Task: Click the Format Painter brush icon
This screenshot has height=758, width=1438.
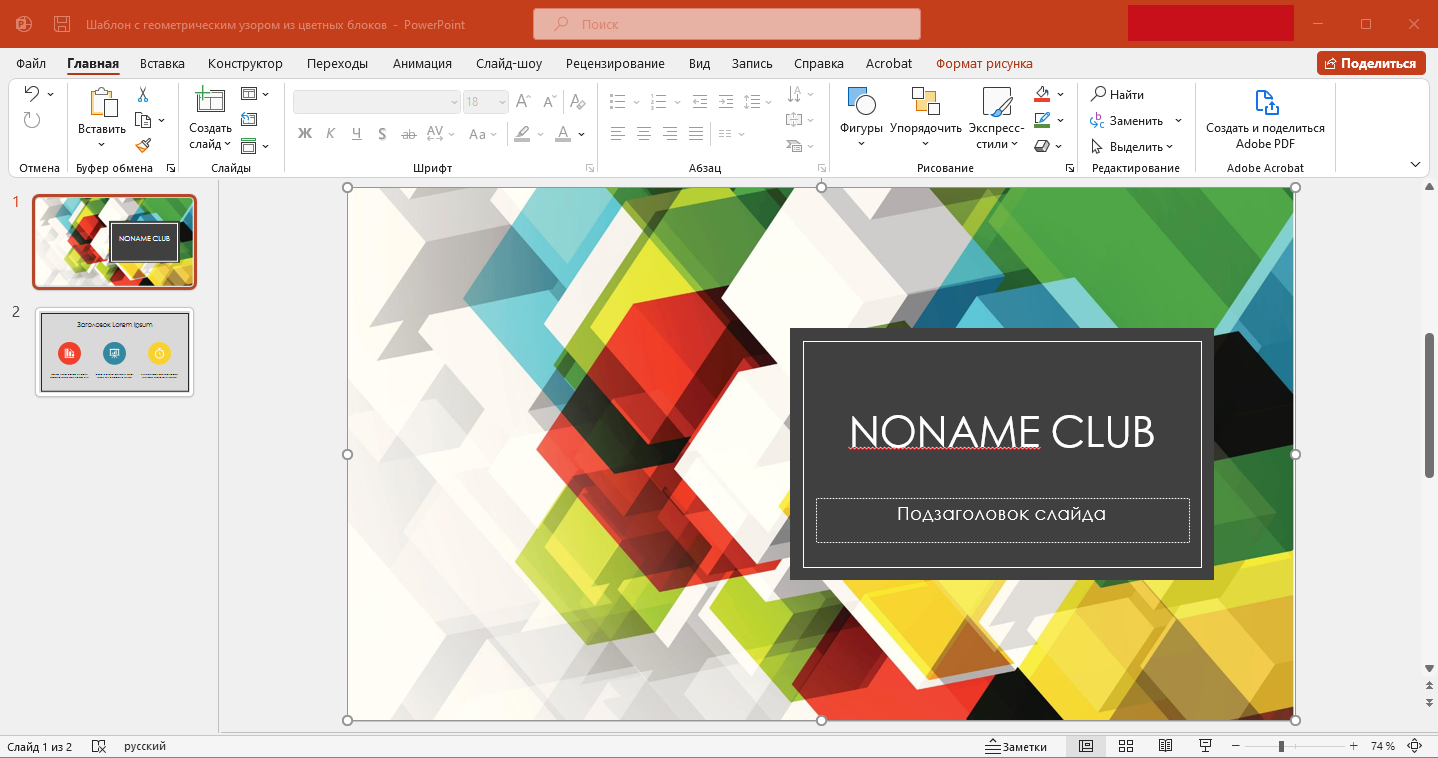Action: tap(143, 146)
